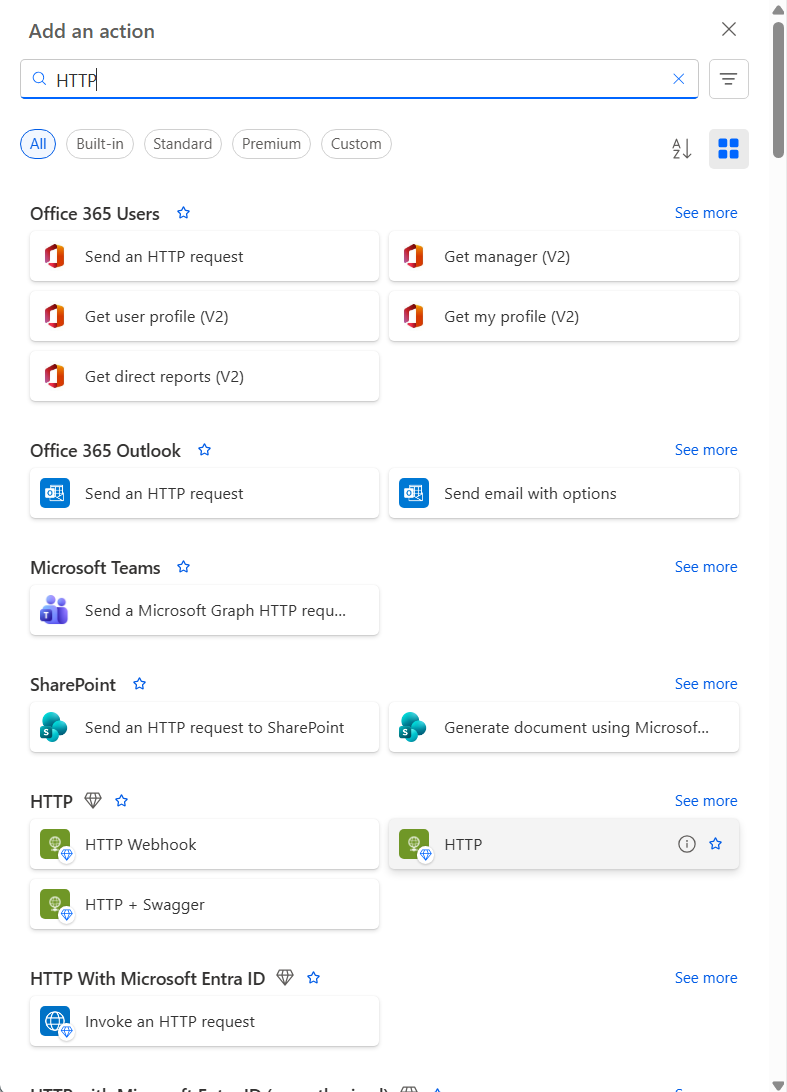Switch filter to Built-in actions

pos(99,144)
